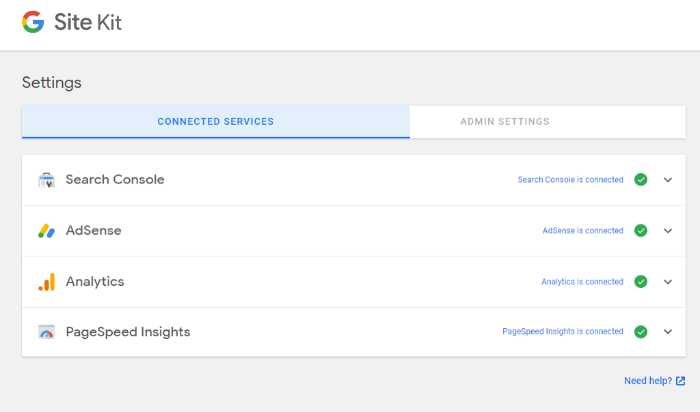Expand the Search Console row chevron
Screen dimensions: 700x412
point(668,180)
